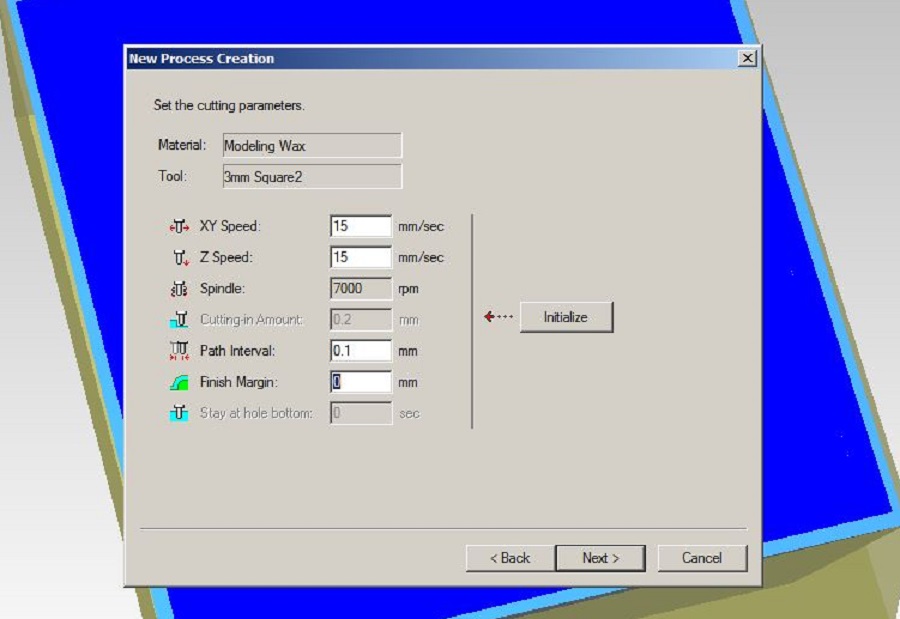Click the green Finish Margin icon
This screenshot has height=619, width=900.
(179, 382)
